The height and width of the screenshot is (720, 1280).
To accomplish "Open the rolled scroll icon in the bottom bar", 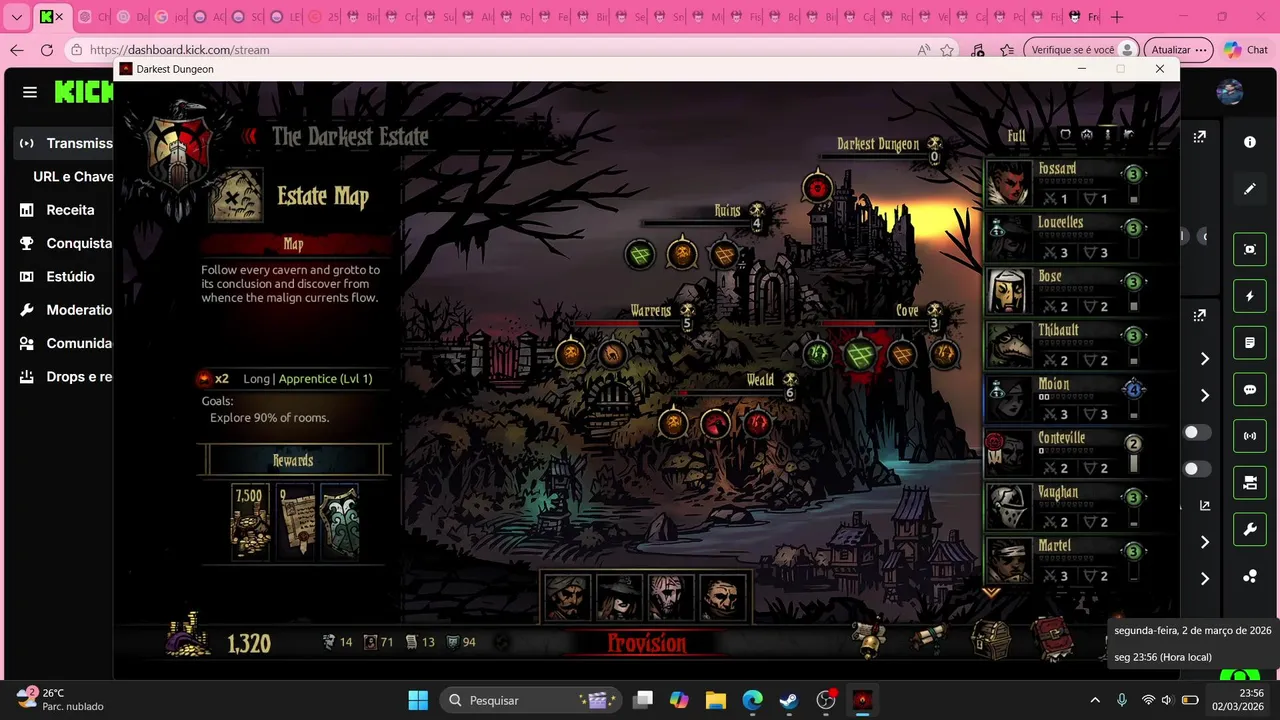I will (929, 639).
